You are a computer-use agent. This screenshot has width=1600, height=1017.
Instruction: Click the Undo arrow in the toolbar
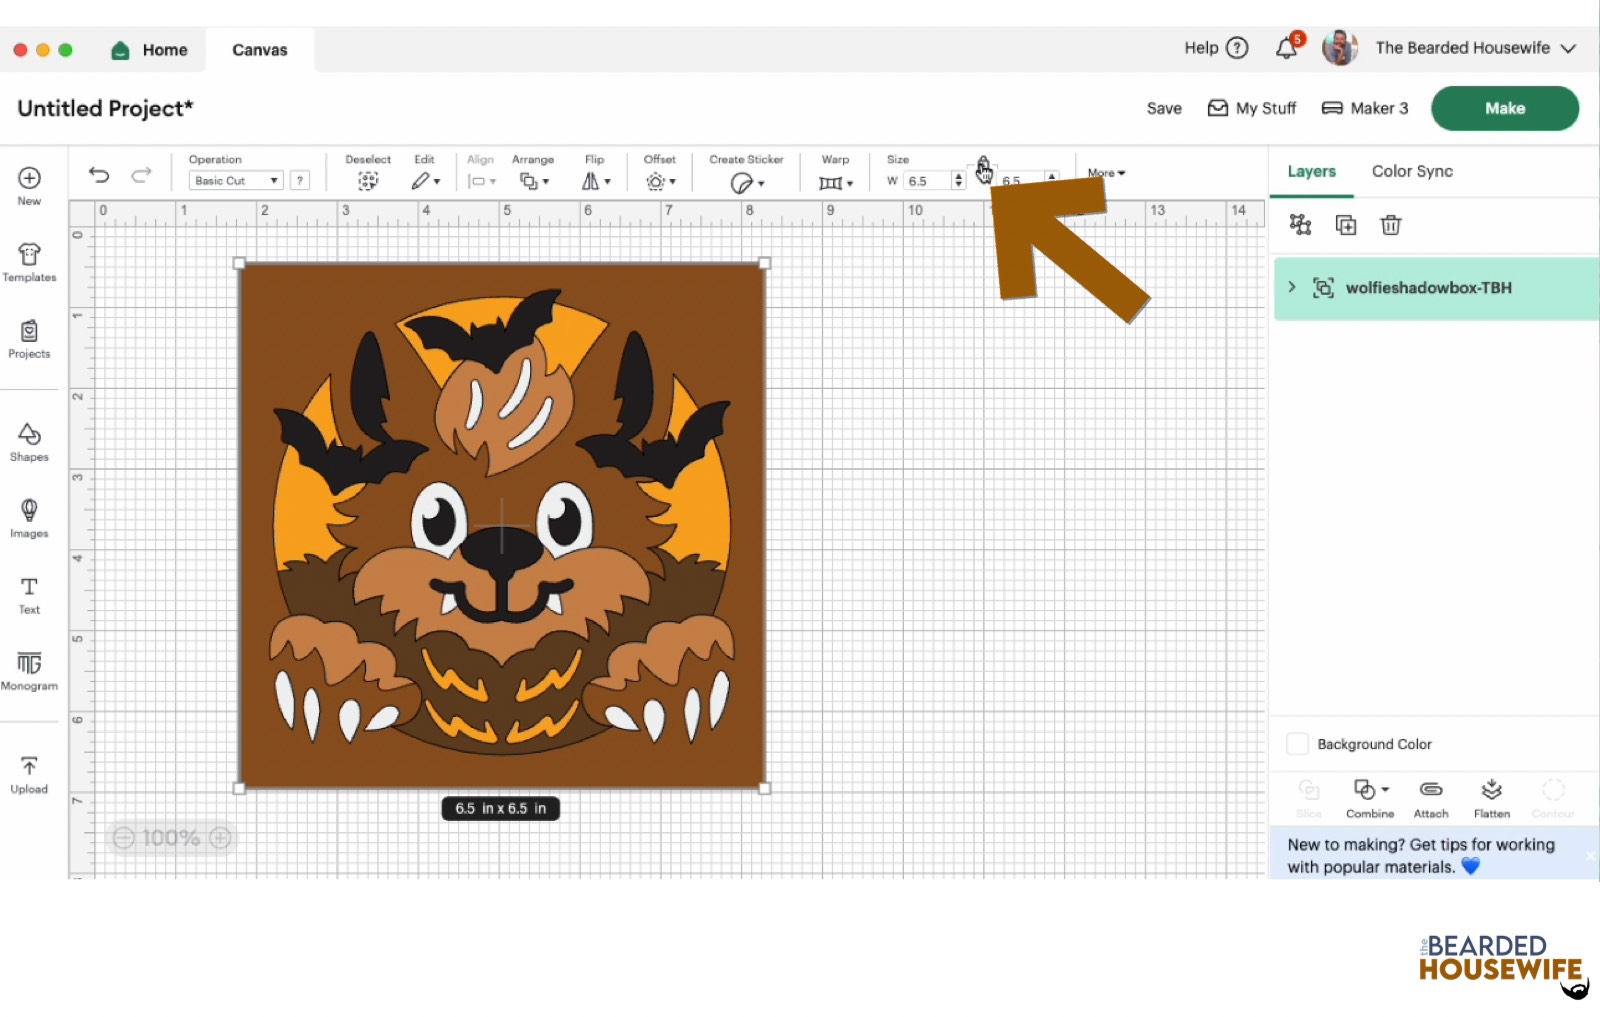(x=99, y=176)
